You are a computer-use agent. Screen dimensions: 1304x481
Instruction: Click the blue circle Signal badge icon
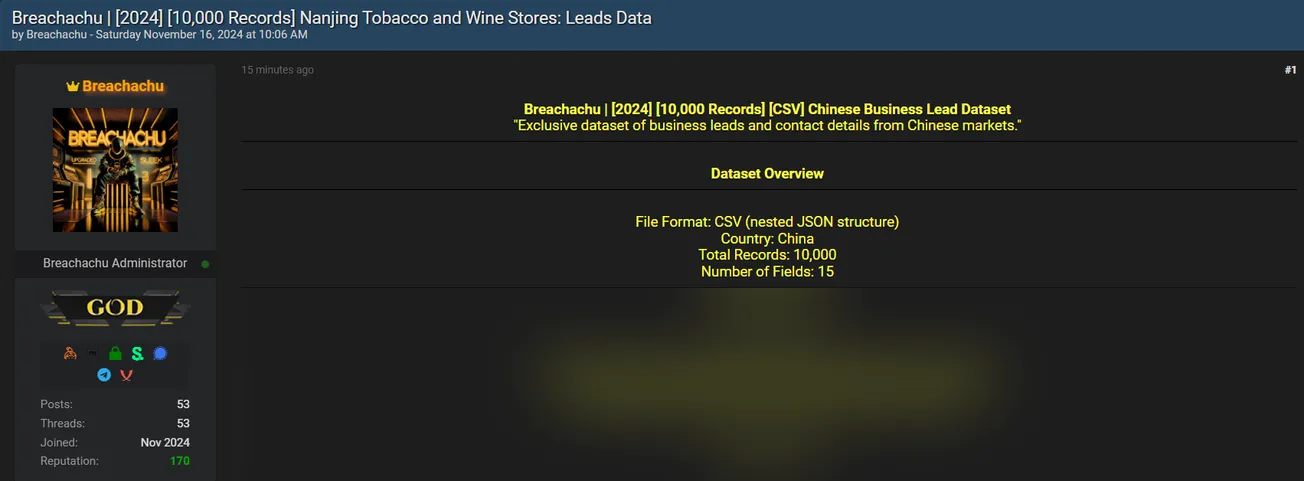point(160,353)
